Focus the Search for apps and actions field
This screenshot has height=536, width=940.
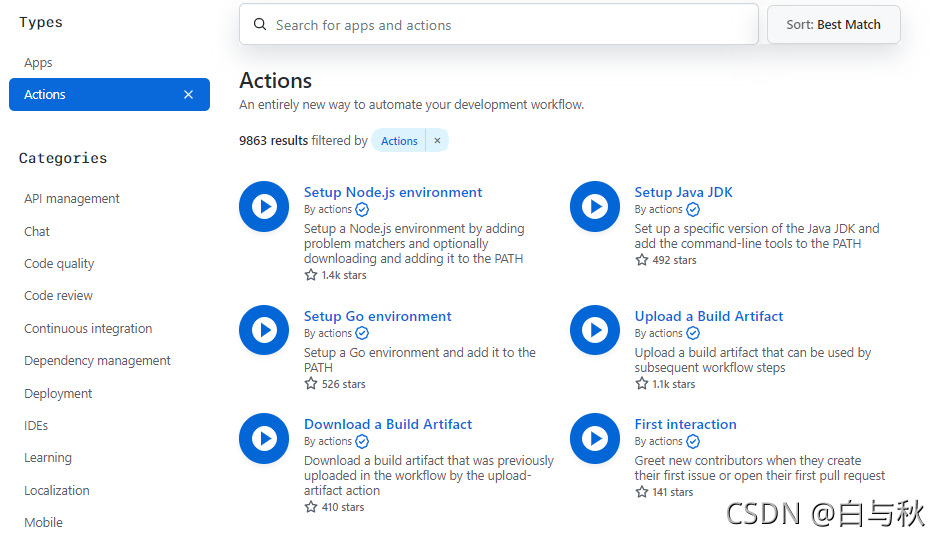[x=500, y=25]
